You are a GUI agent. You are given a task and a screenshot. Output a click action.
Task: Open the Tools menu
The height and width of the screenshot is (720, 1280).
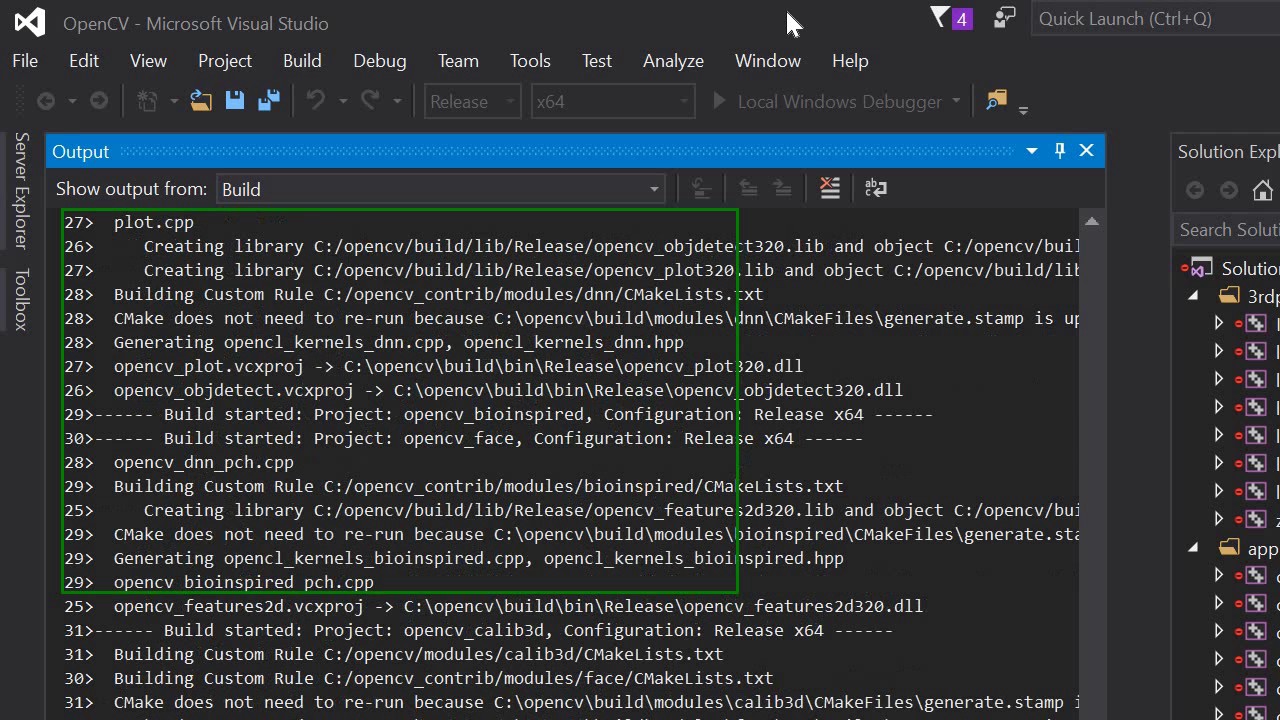530,61
